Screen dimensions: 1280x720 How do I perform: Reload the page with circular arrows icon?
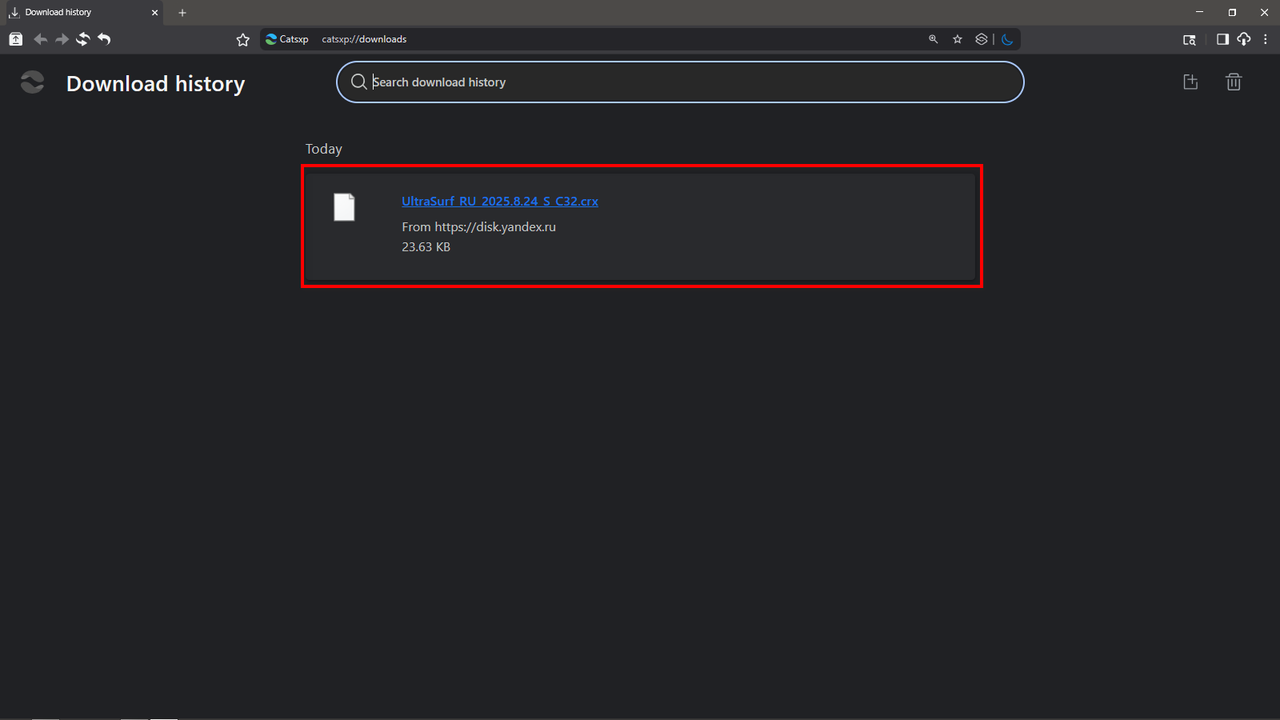83,39
